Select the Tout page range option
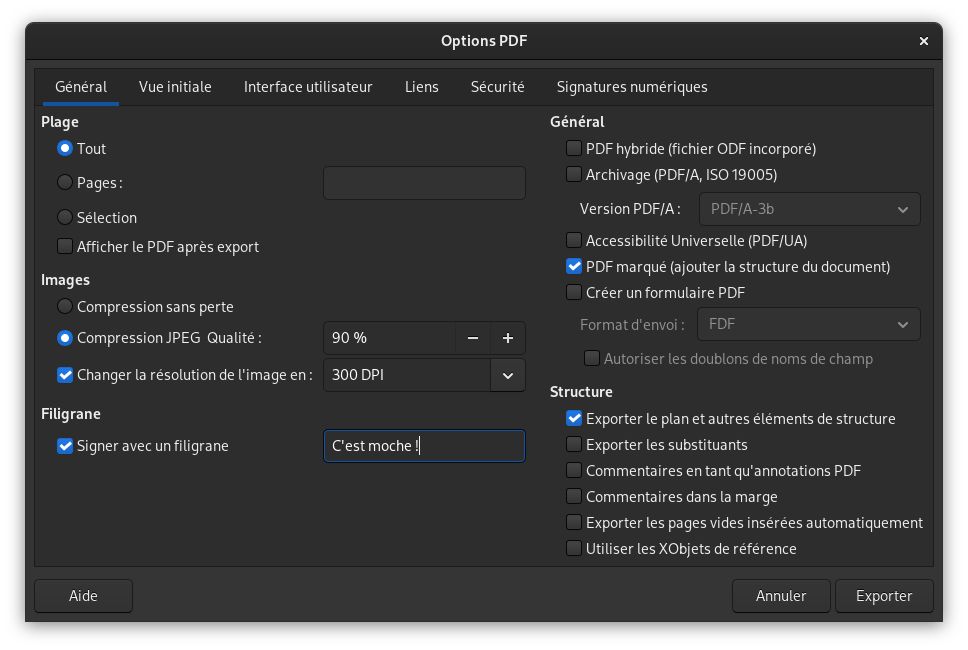Screen dimensions: 968x650 [65, 148]
